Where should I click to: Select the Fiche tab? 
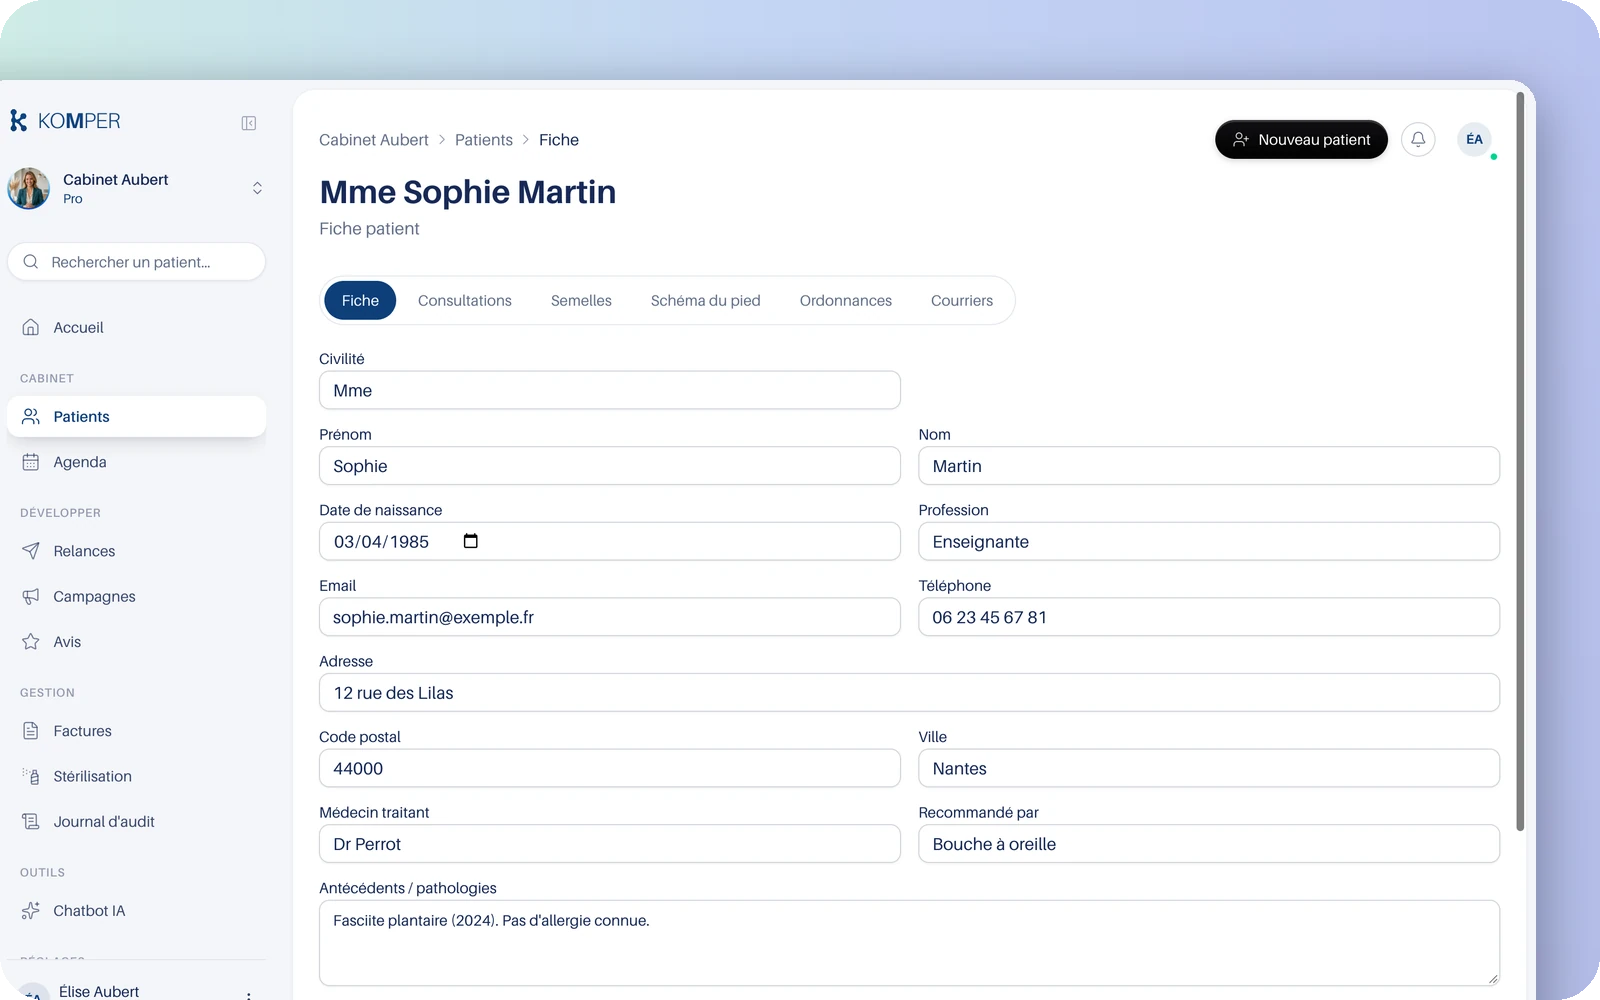tap(360, 300)
